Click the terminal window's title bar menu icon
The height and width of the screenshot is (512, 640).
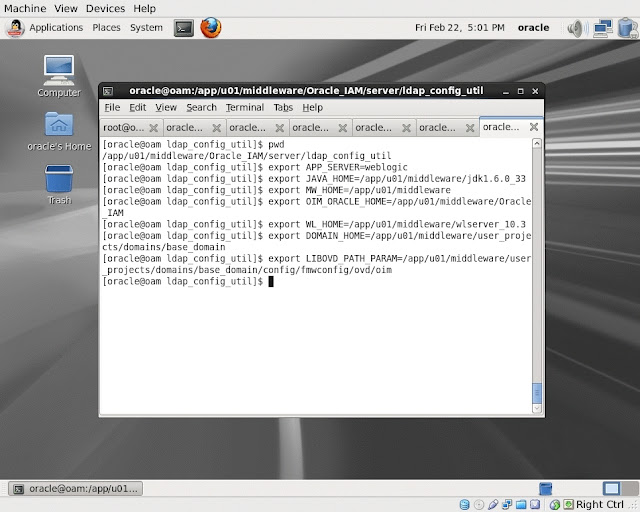click(108, 91)
